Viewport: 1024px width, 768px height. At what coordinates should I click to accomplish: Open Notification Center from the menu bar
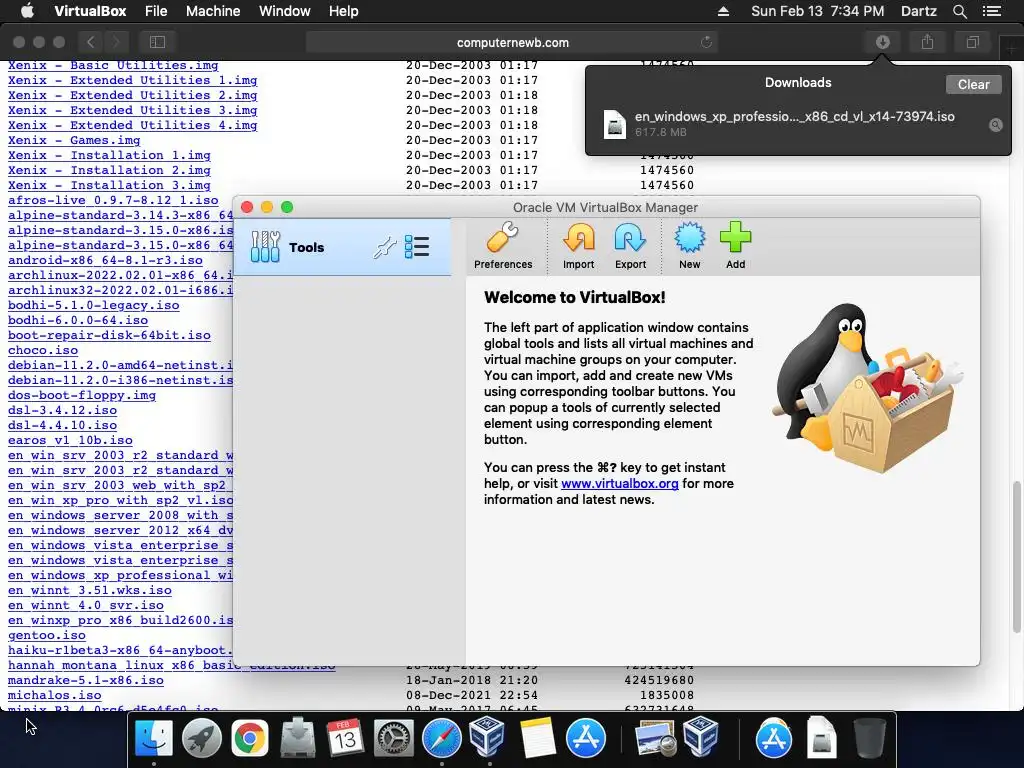pyautogui.click(x=992, y=11)
